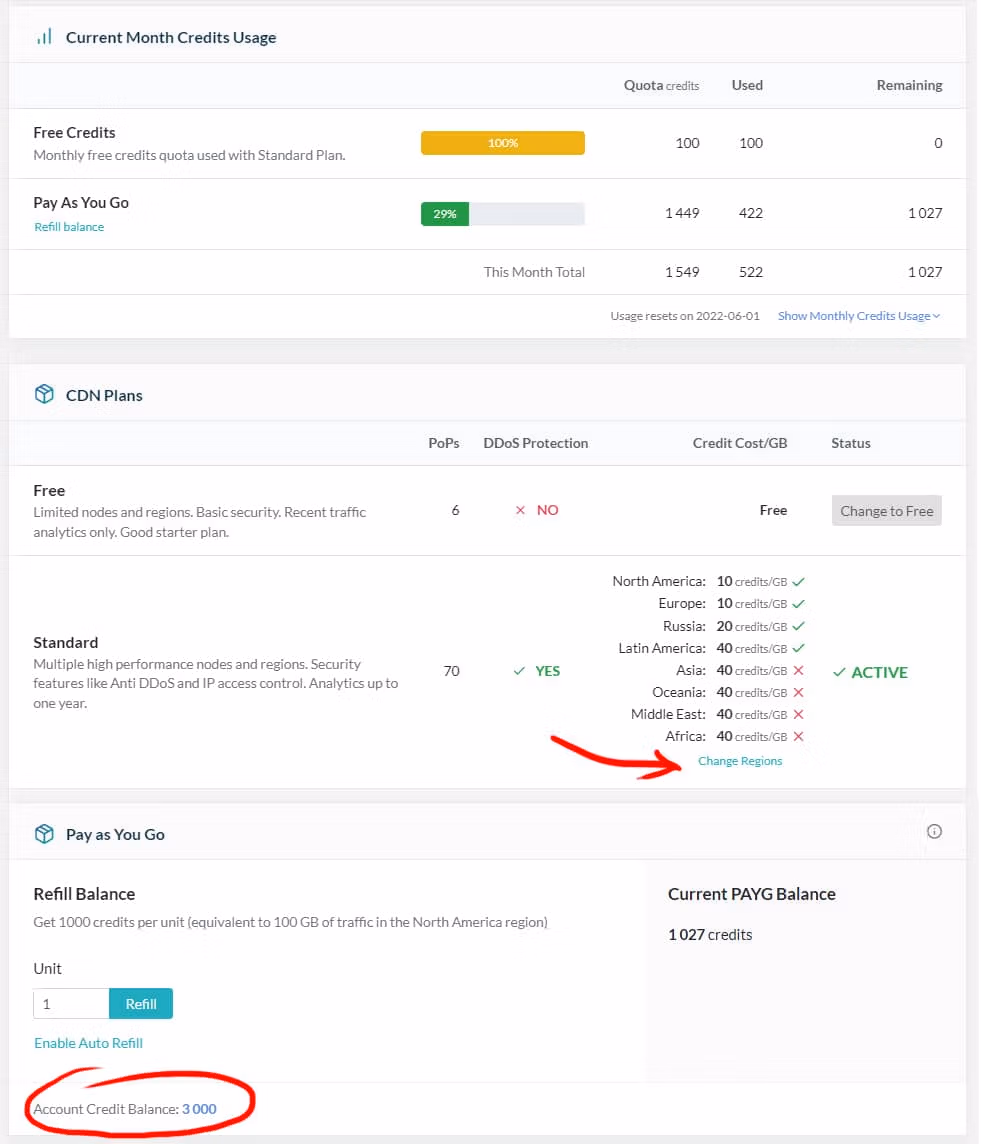
Task: Click the 422 used credits value
Action: click(x=751, y=213)
